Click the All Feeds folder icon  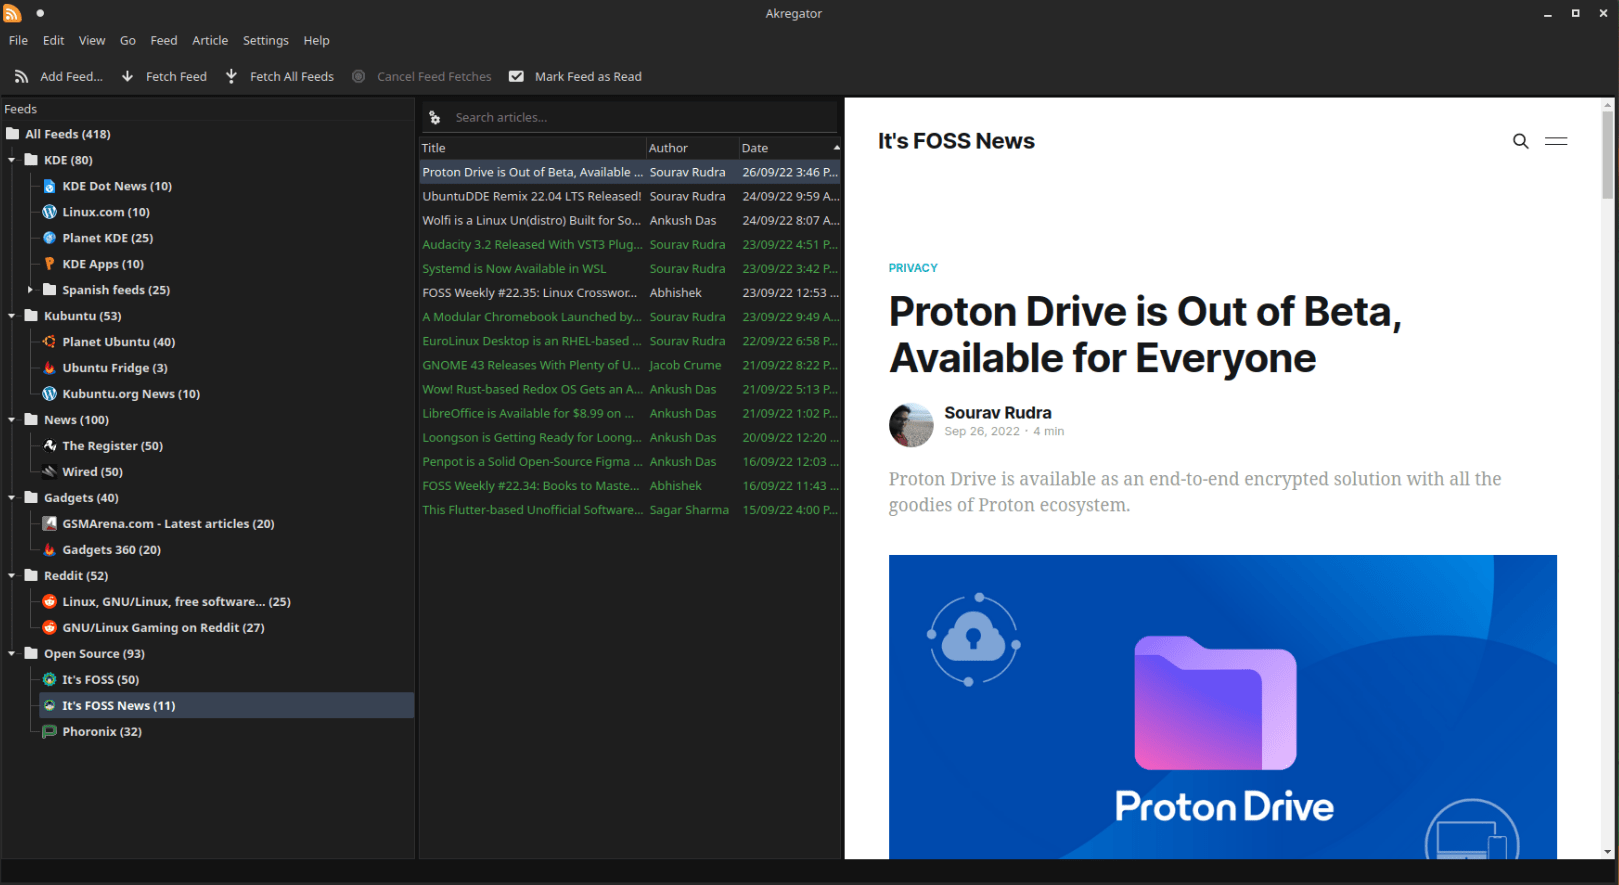pos(12,134)
